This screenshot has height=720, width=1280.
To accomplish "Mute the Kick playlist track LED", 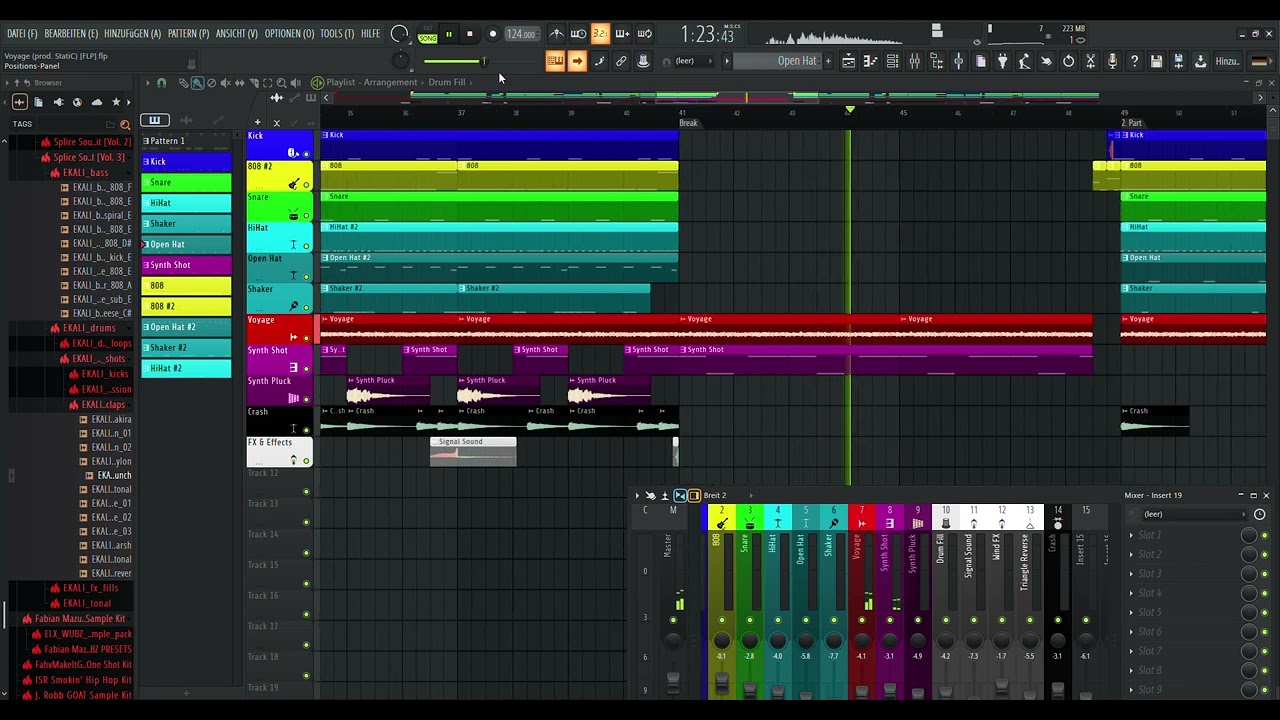I will (x=306, y=154).
